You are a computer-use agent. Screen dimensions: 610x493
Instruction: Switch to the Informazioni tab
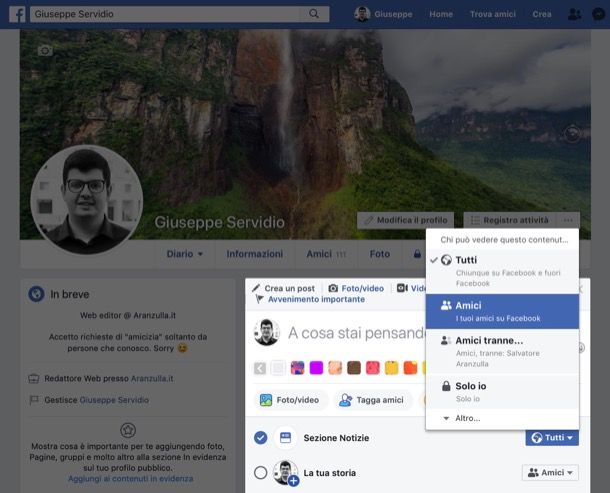tap(255, 254)
